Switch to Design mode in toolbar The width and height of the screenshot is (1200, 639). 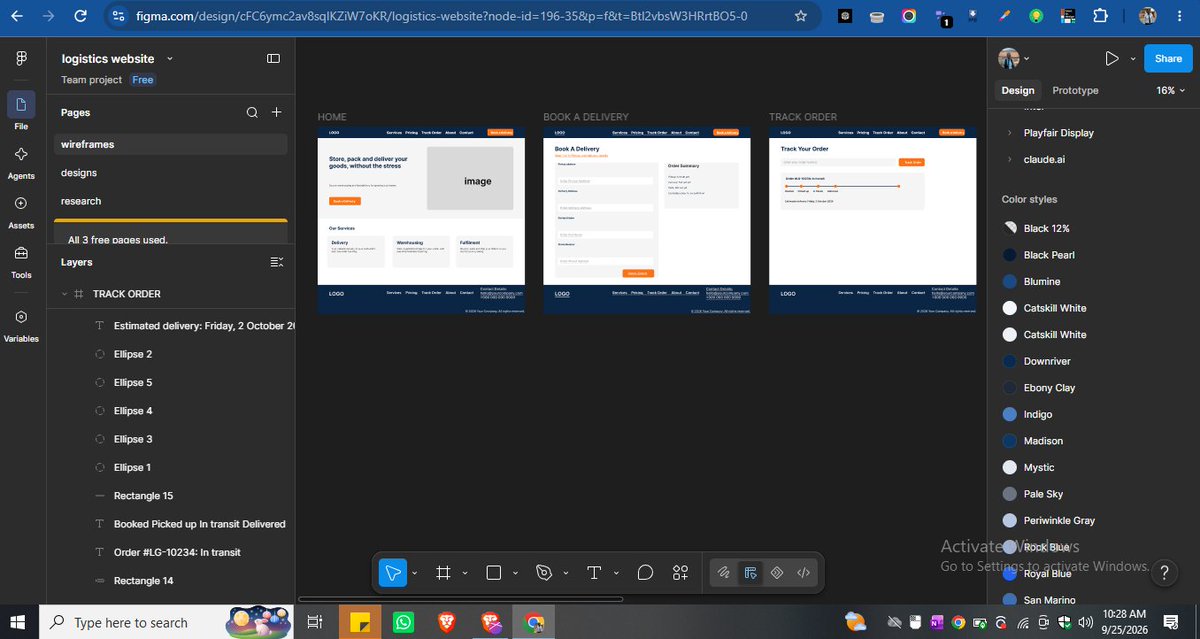point(750,573)
